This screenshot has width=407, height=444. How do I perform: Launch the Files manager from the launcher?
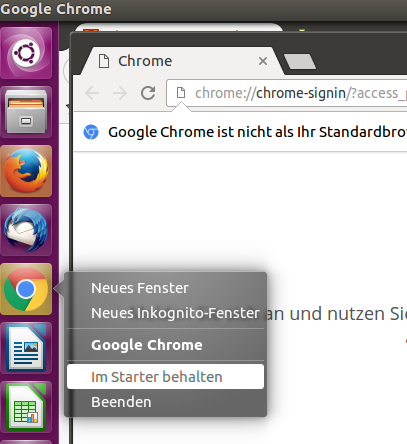pyautogui.click(x=26, y=112)
